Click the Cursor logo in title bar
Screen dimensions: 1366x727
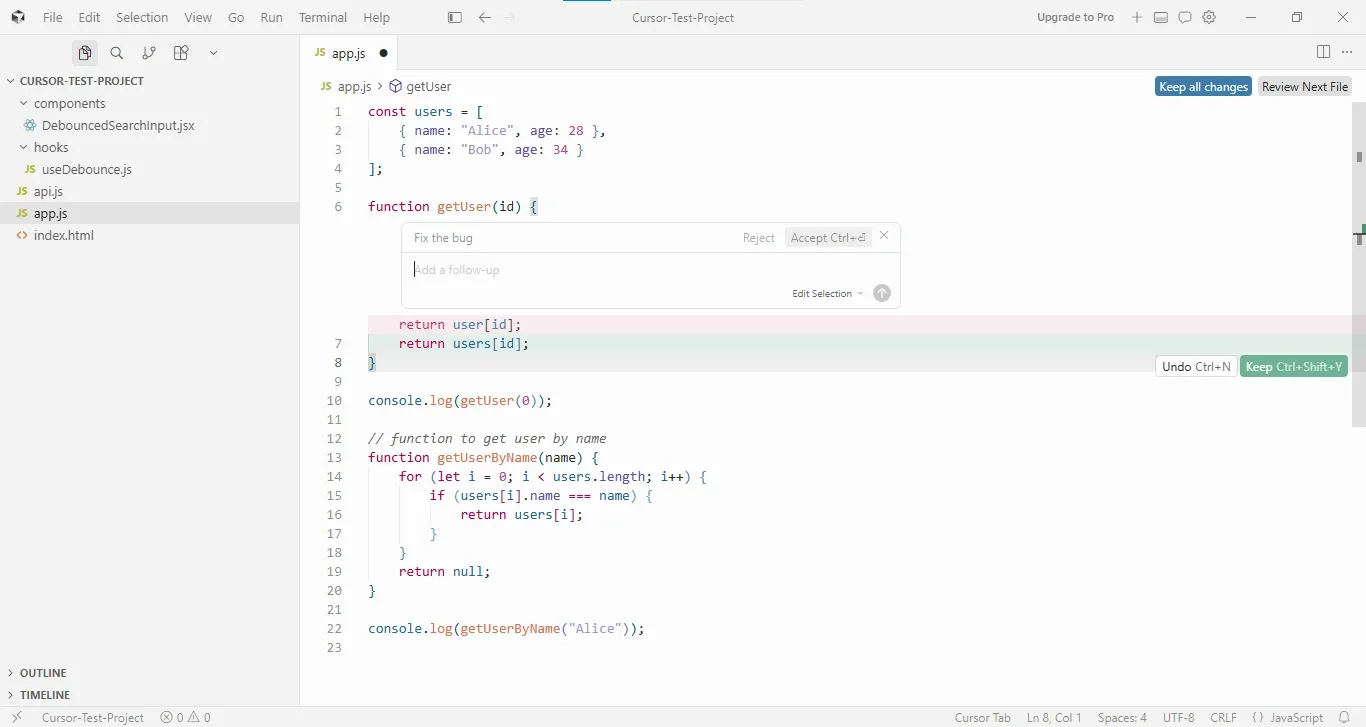[x=18, y=17]
